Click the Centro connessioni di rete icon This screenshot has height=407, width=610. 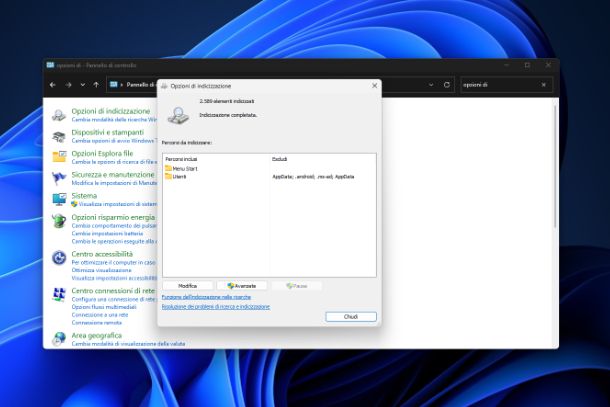point(59,295)
